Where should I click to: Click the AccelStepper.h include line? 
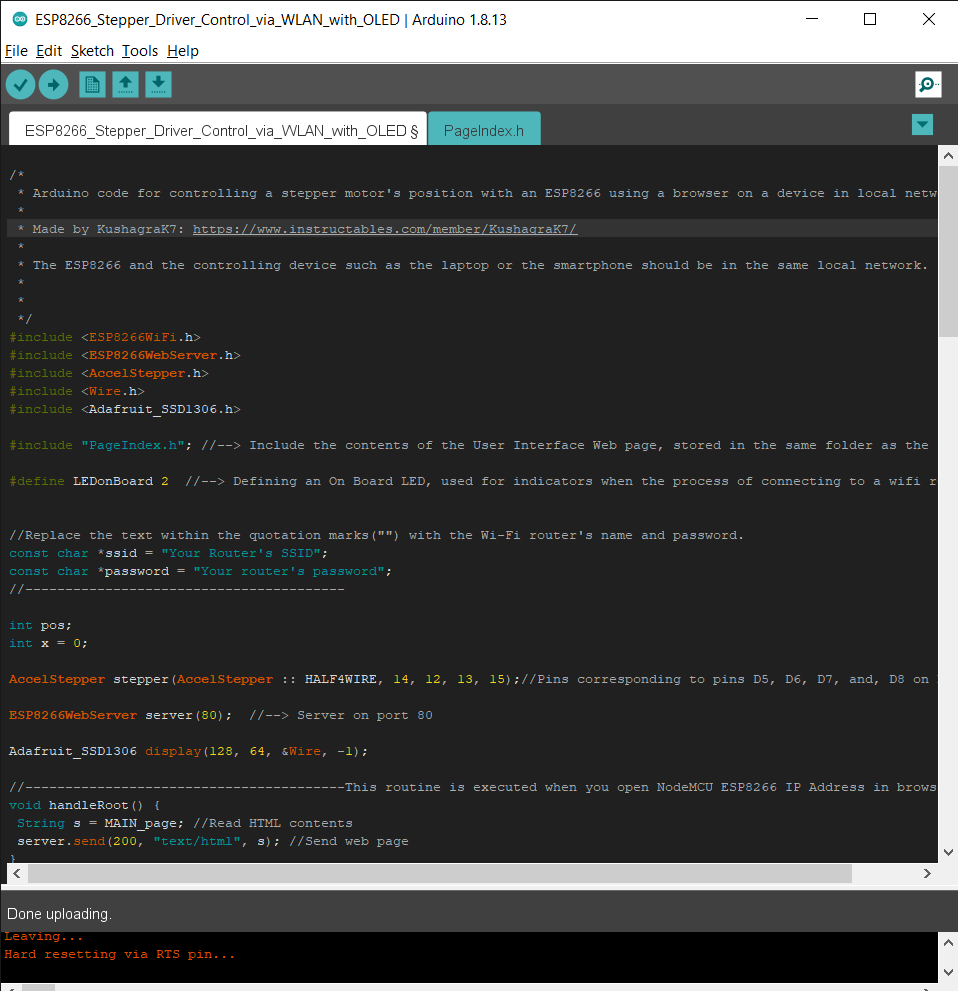[x=109, y=373]
